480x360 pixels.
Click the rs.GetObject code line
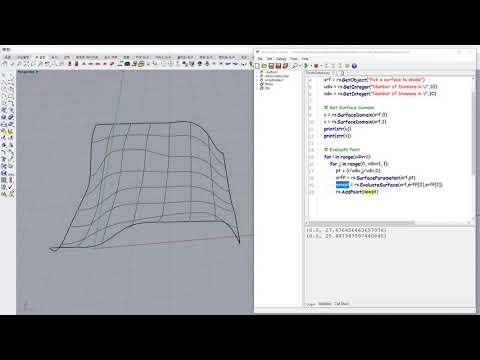(374, 80)
